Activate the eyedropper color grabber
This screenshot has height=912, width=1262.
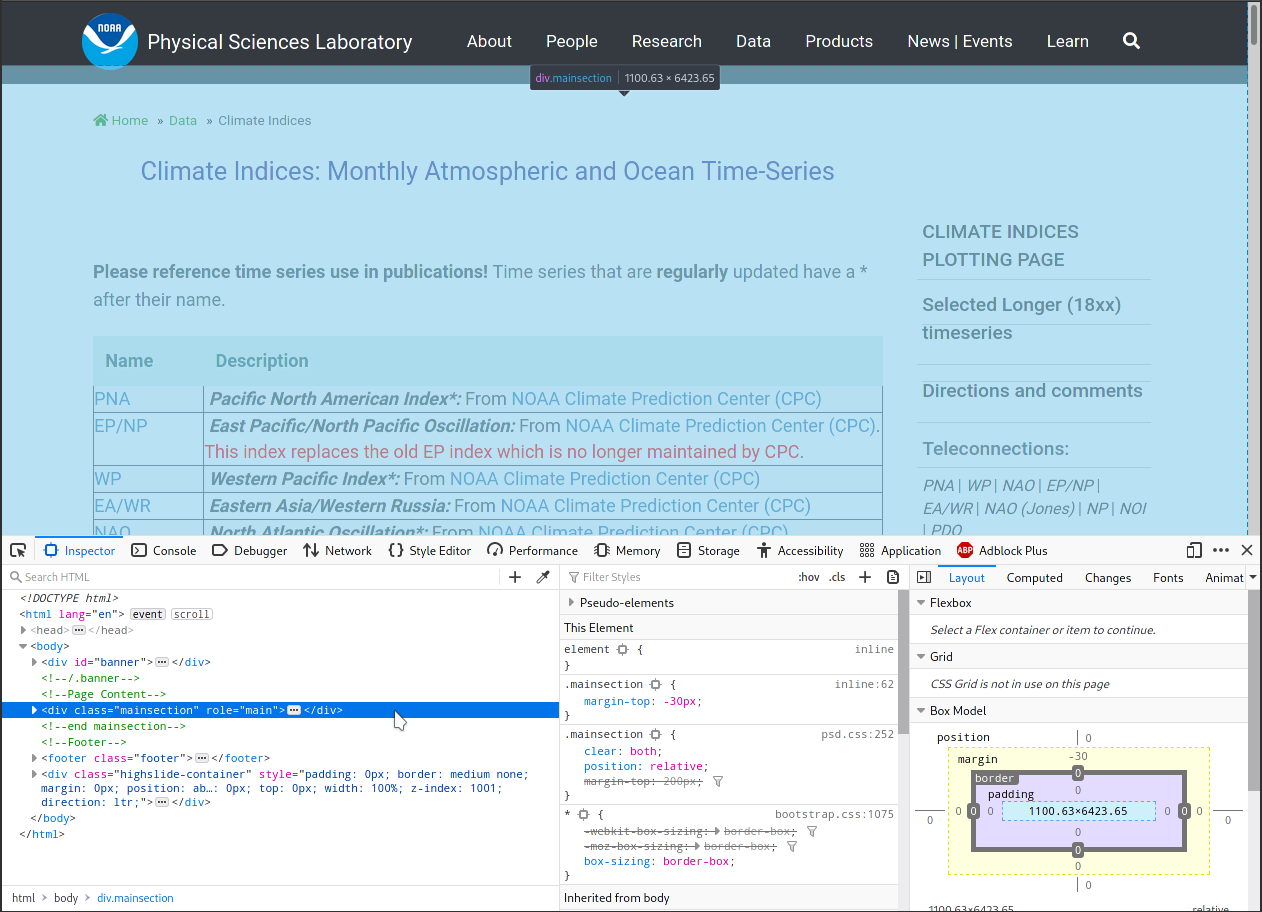pos(543,576)
